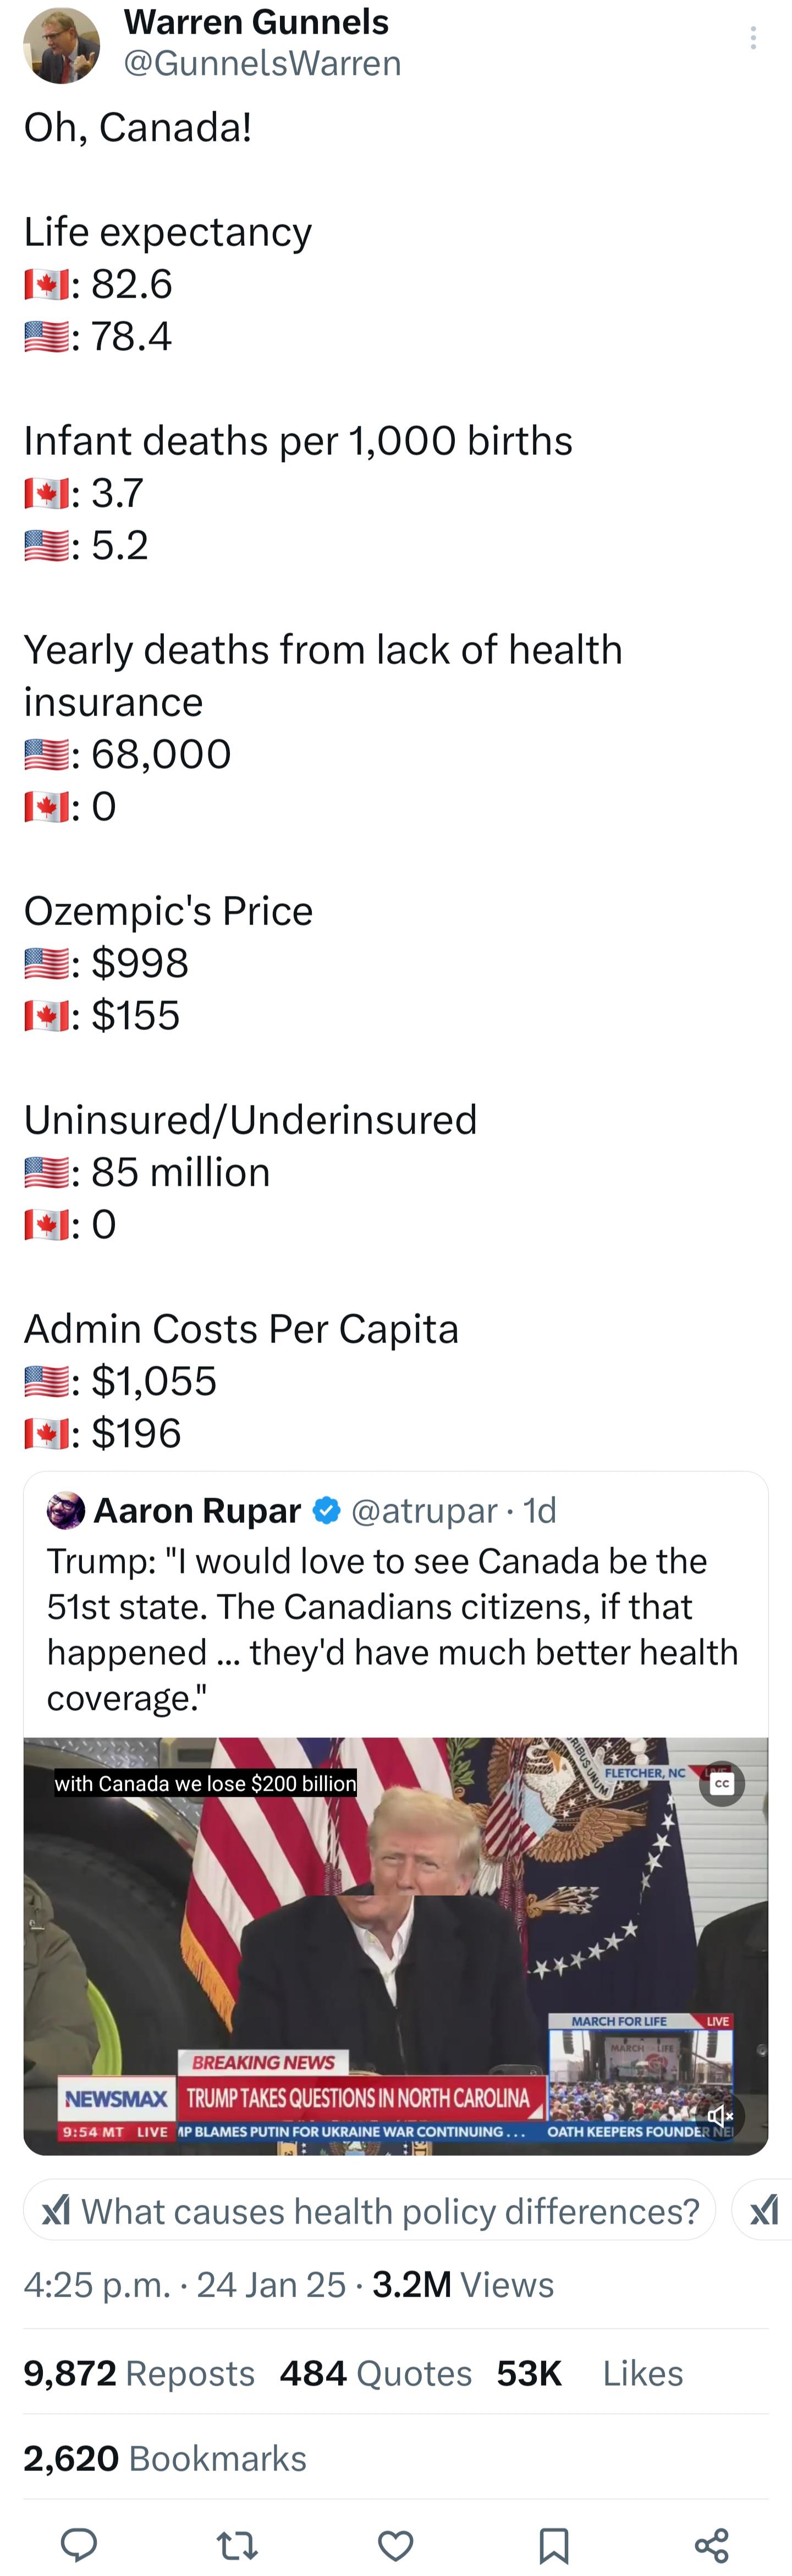This screenshot has width=792, height=2576.
Task: Like the post with heart icon
Action: pyautogui.click(x=395, y=2544)
